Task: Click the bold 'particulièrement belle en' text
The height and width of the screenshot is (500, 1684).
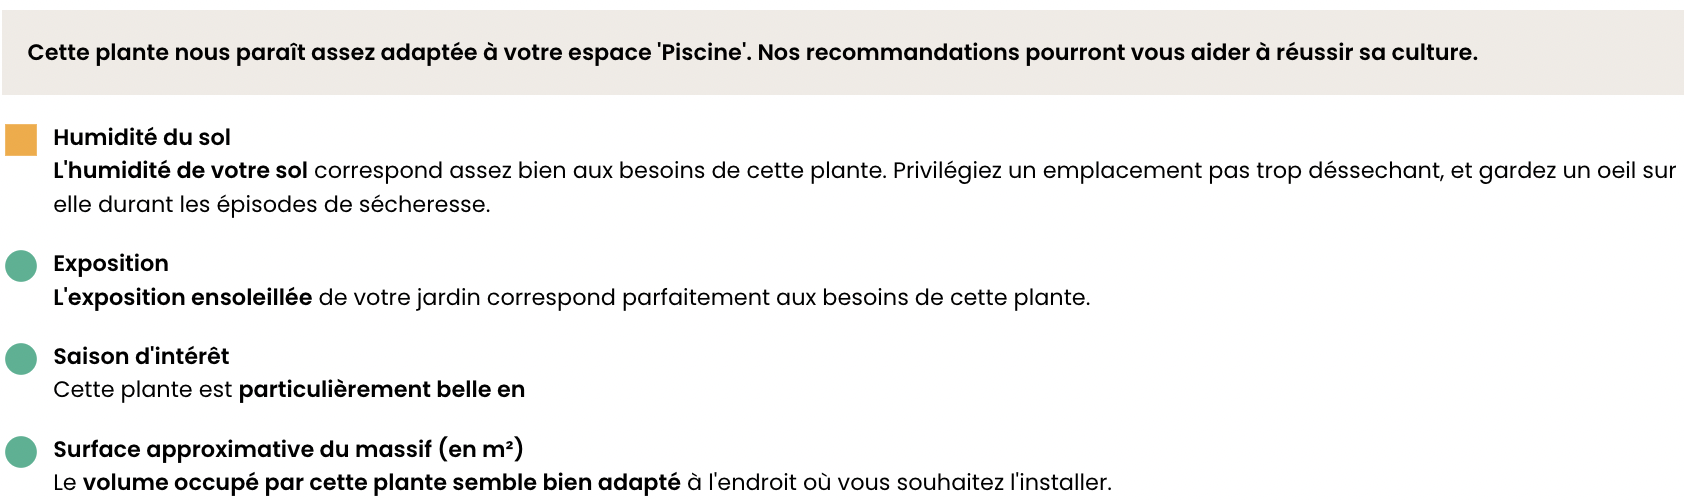Action: click(381, 389)
